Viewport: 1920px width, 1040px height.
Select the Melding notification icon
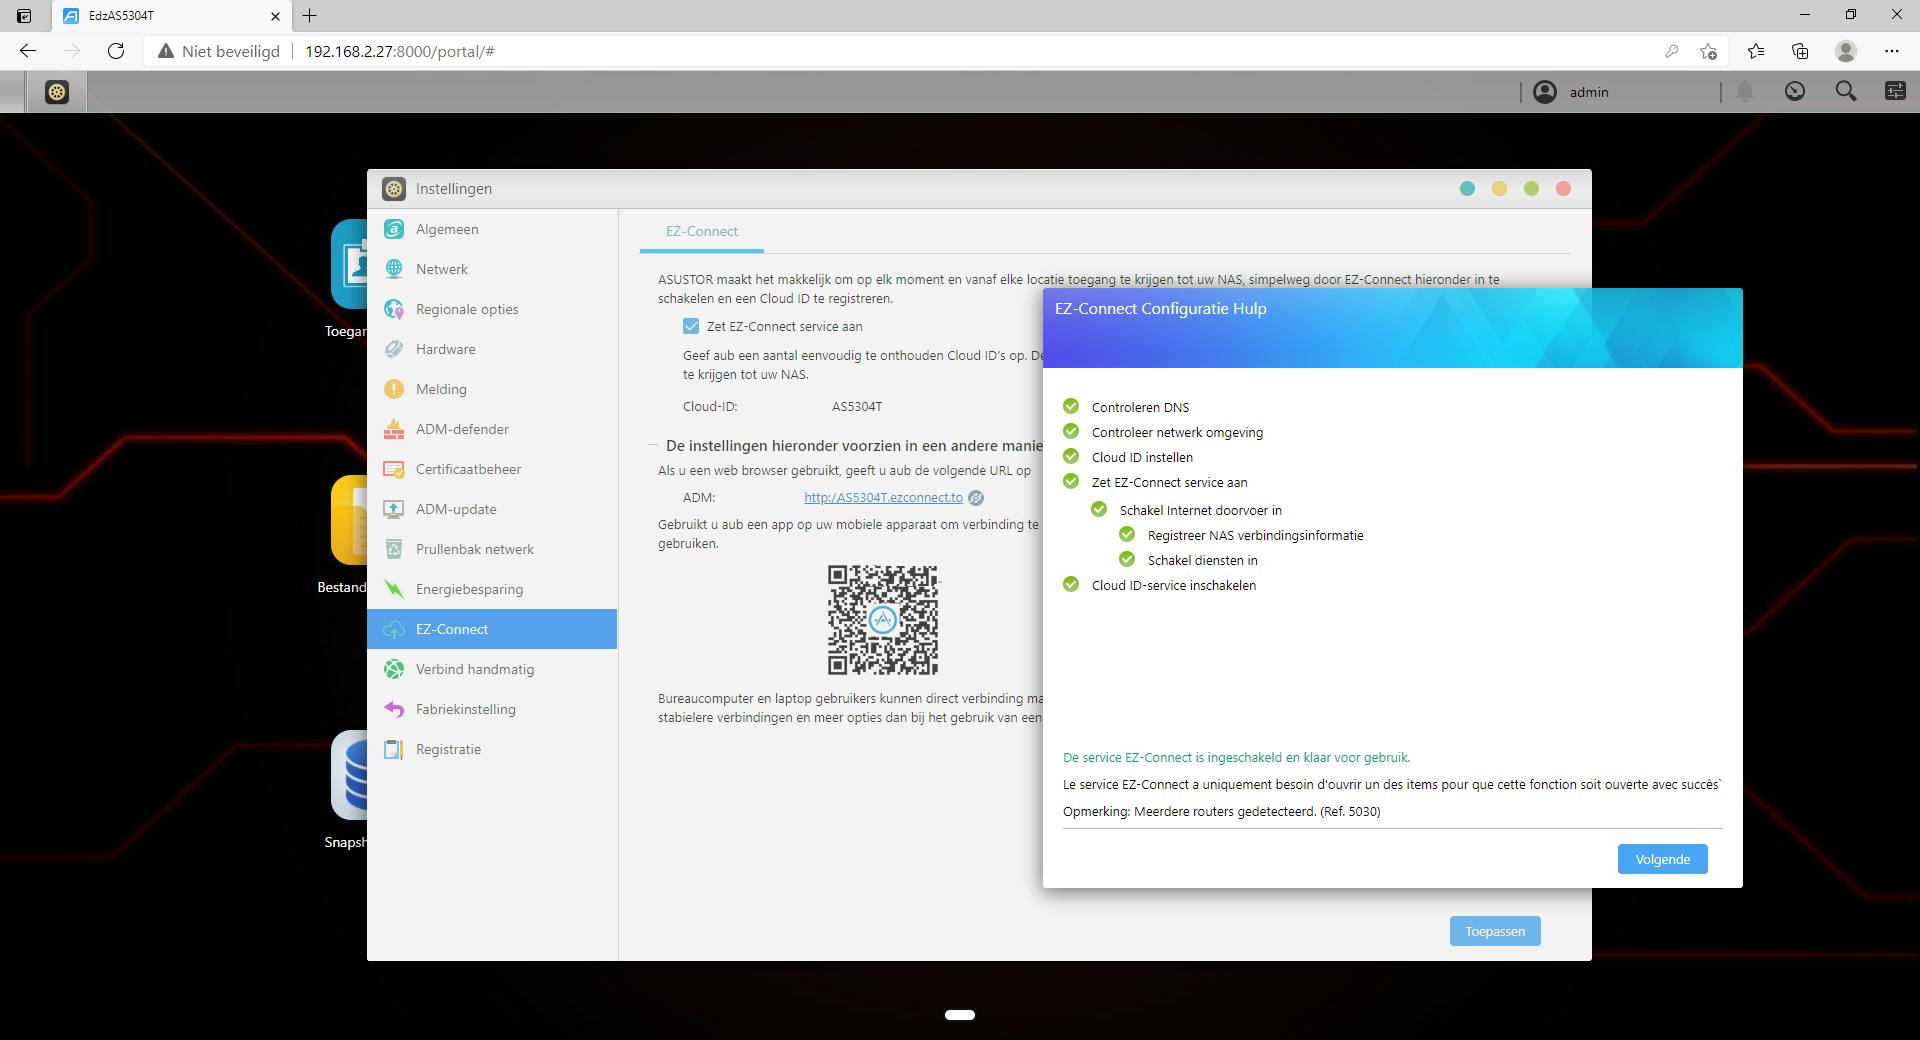(394, 389)
